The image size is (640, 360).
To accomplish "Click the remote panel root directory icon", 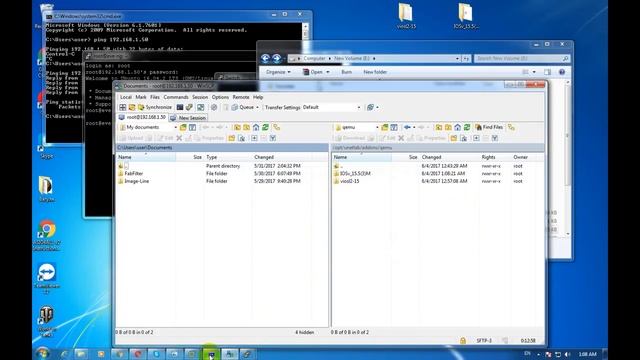I will [x=448, y=127].
